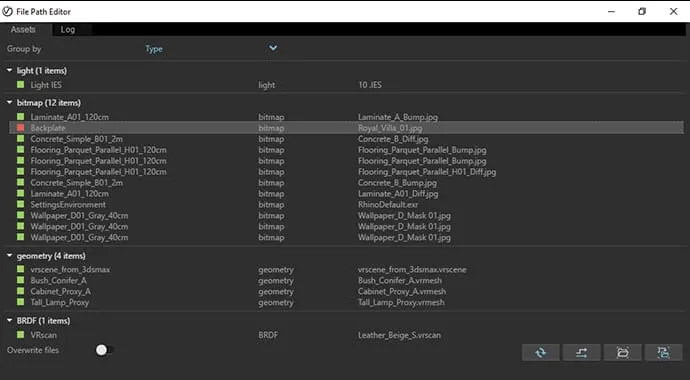Click the status square in the Concrete_B_Diff.jpg row

pos(20,139)
